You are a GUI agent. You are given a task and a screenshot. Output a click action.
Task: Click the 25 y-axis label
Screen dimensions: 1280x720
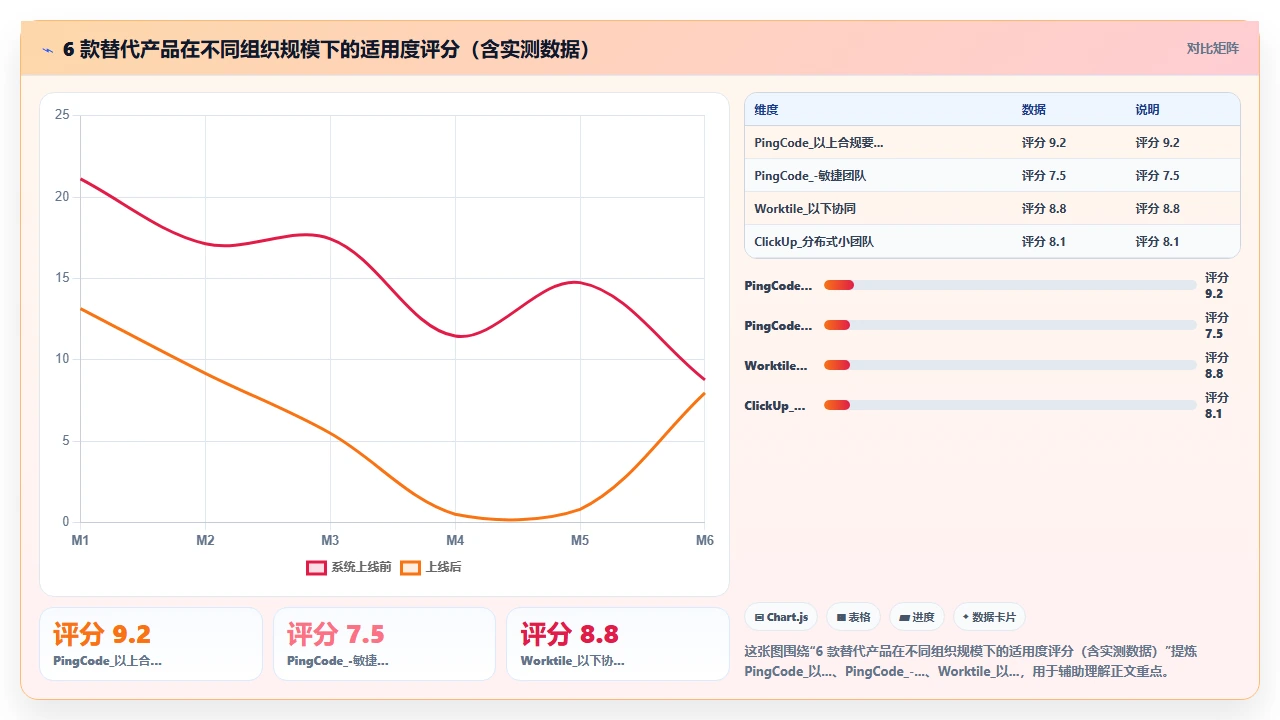coord(62,115)
